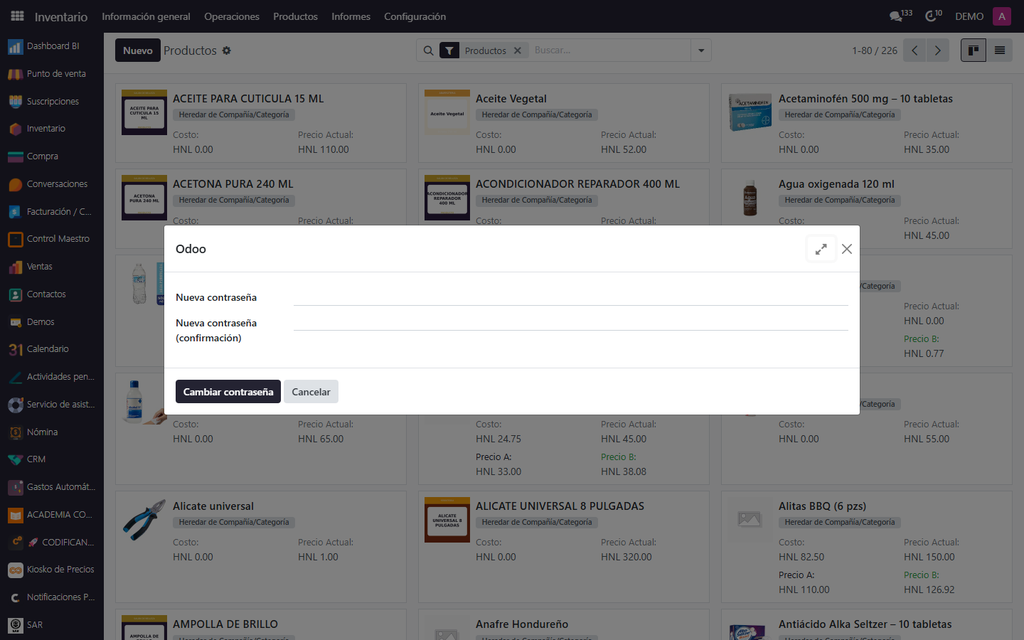Open Información general menu
The height and width of the screenshot is (640, 1024).
[x=146, y=16]
